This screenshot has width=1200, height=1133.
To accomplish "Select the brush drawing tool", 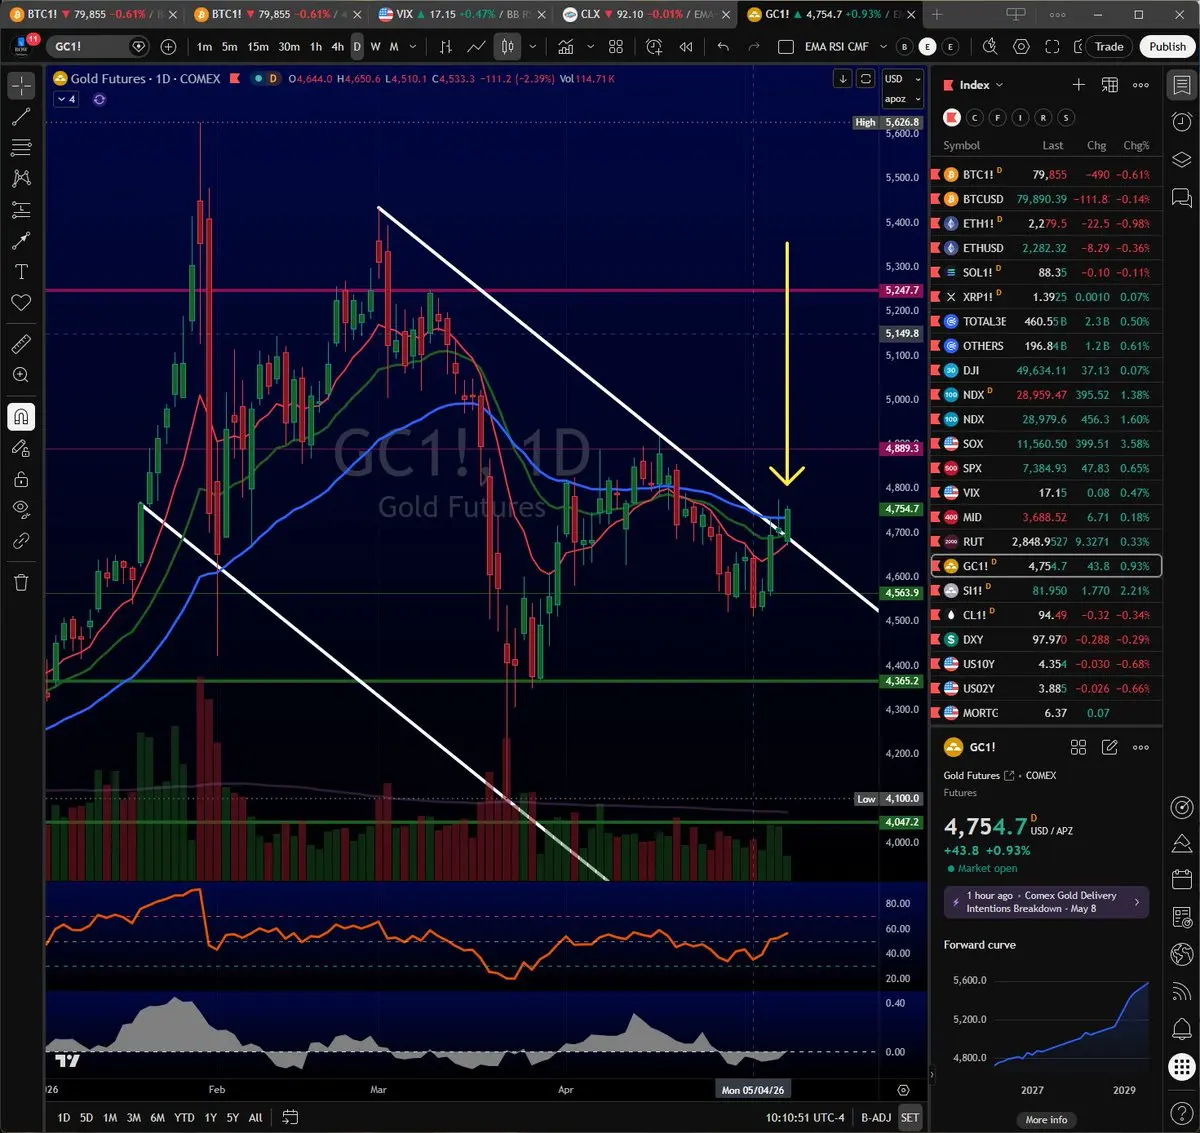I will 21,241.
